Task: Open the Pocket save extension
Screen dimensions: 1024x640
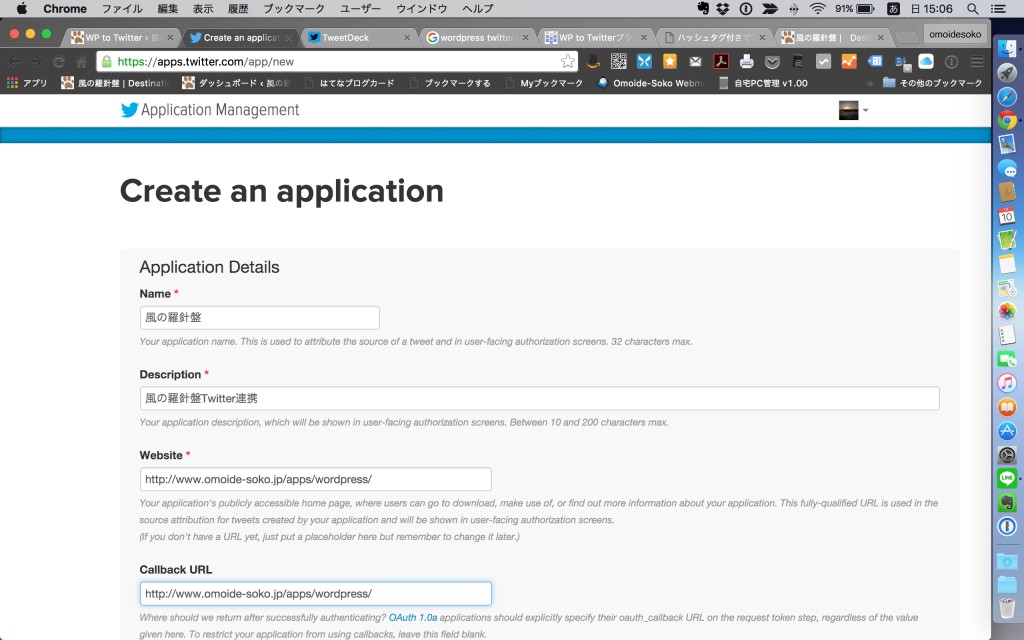Action: (x=772, y=61)
